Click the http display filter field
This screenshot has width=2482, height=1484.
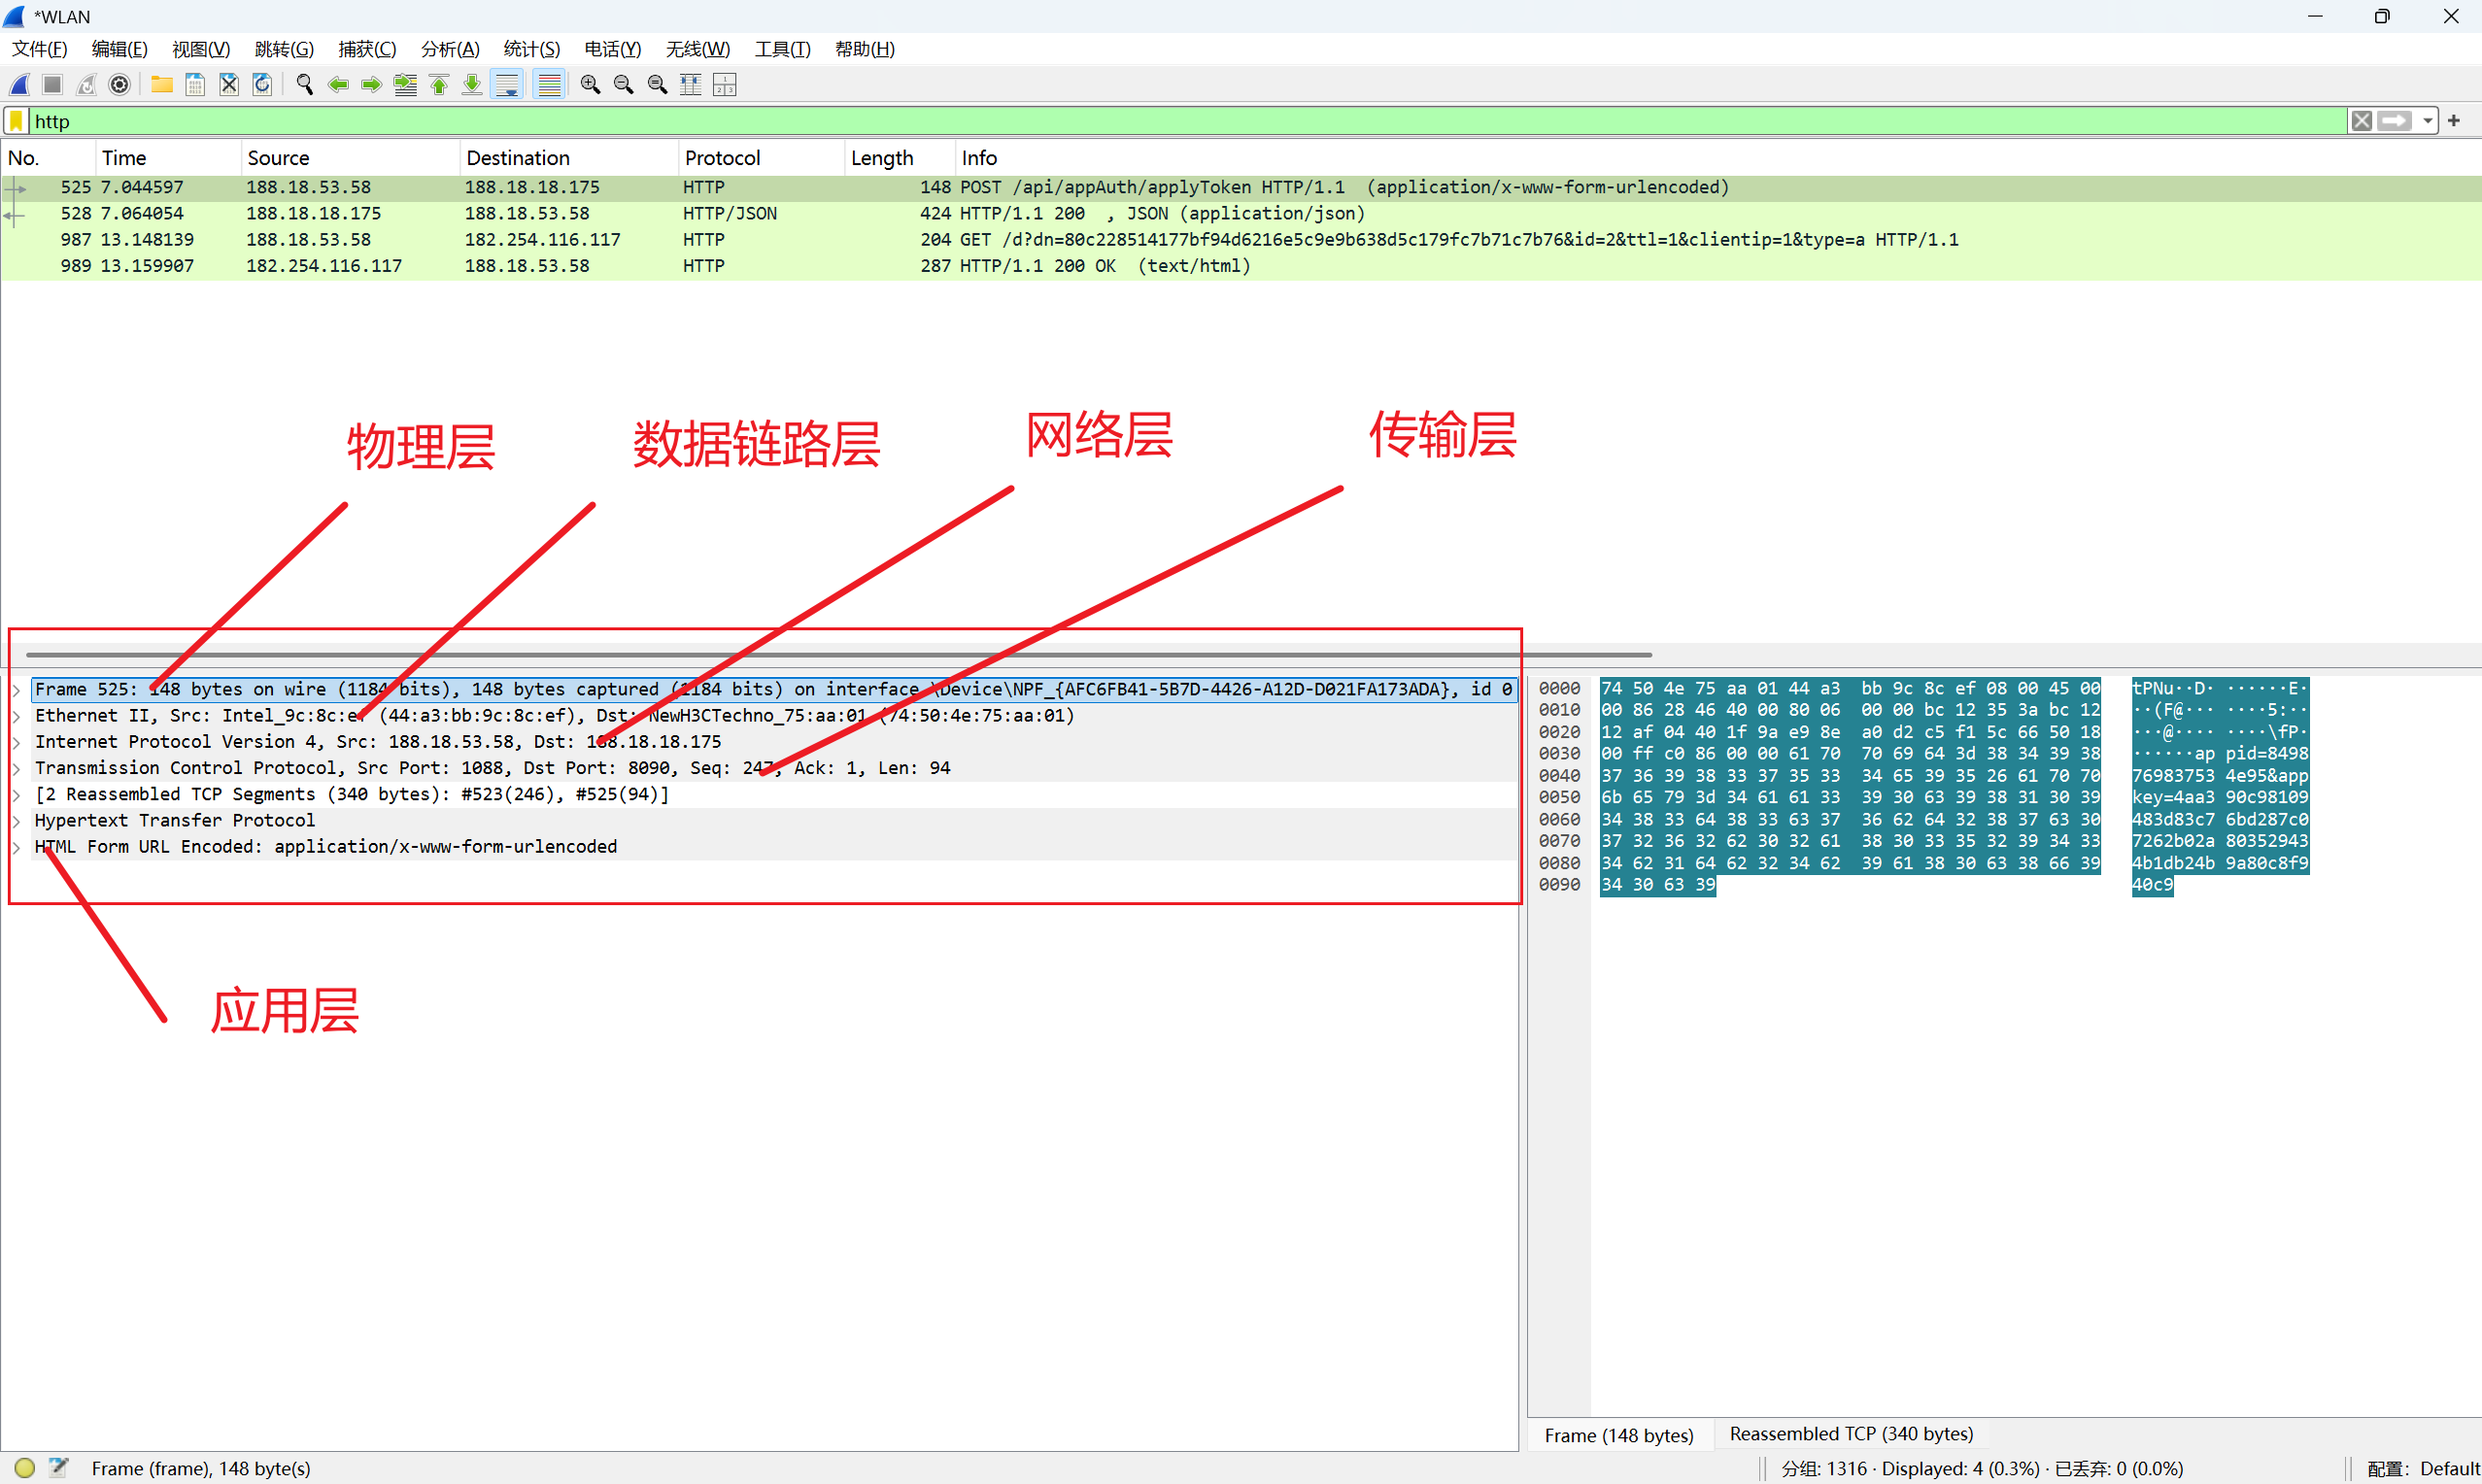1188,121
